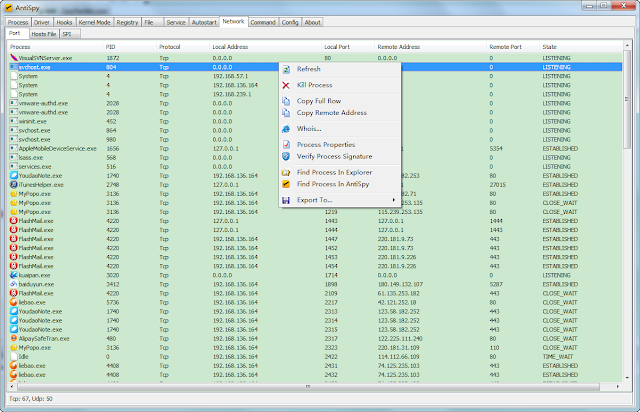Open the Process tab

[x=18, y=22]
